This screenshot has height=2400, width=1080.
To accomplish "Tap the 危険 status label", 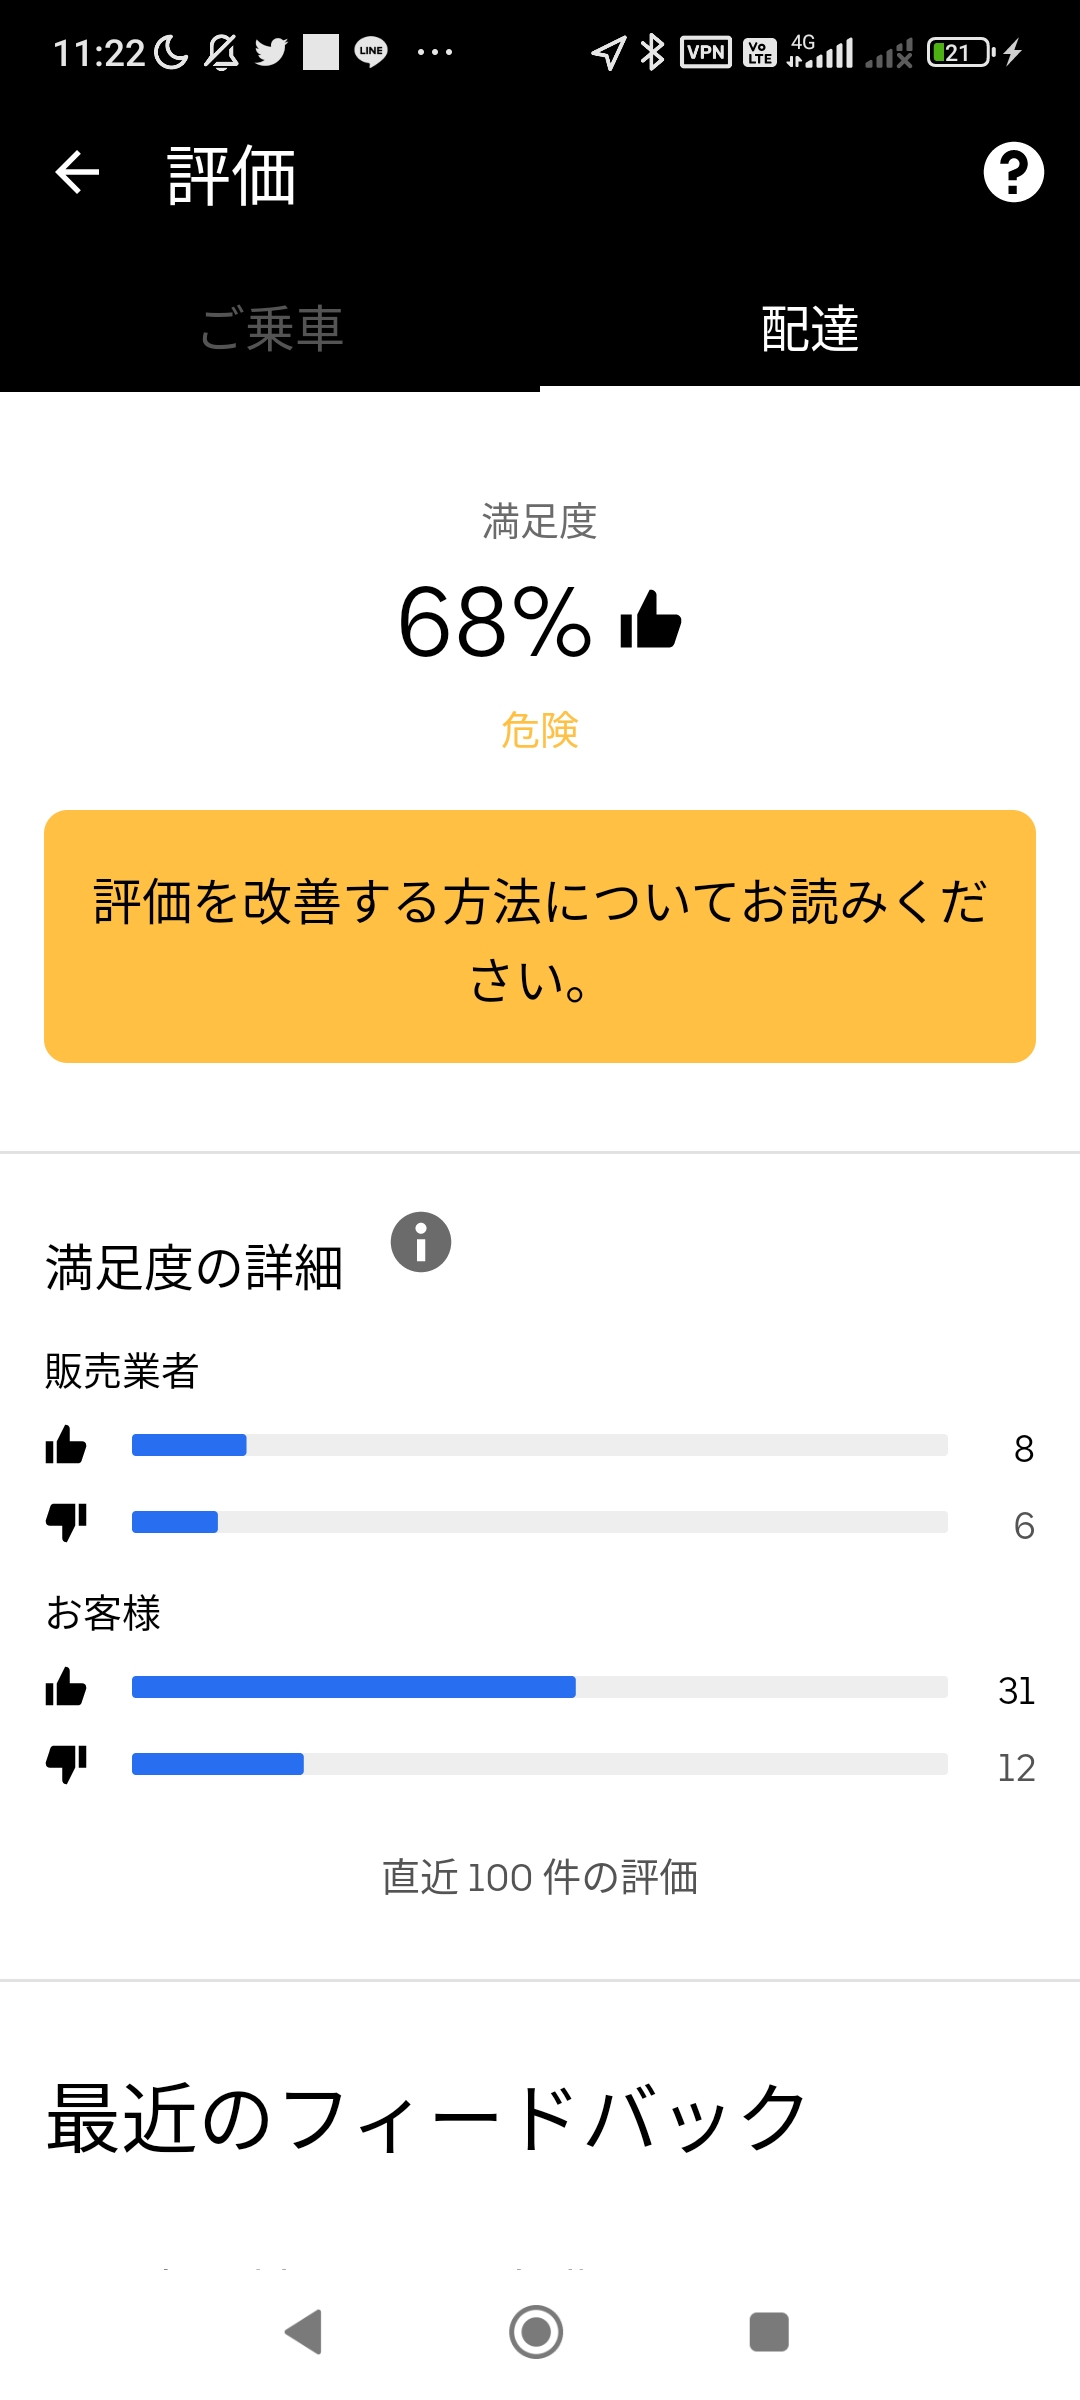I will point(540,730).
